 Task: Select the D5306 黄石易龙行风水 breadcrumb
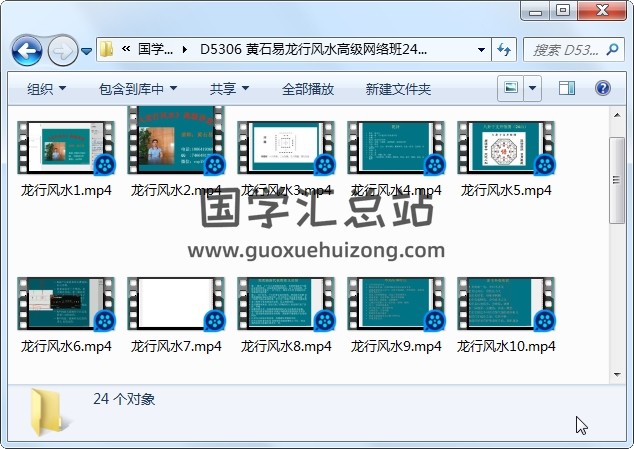tap(313, 49)
